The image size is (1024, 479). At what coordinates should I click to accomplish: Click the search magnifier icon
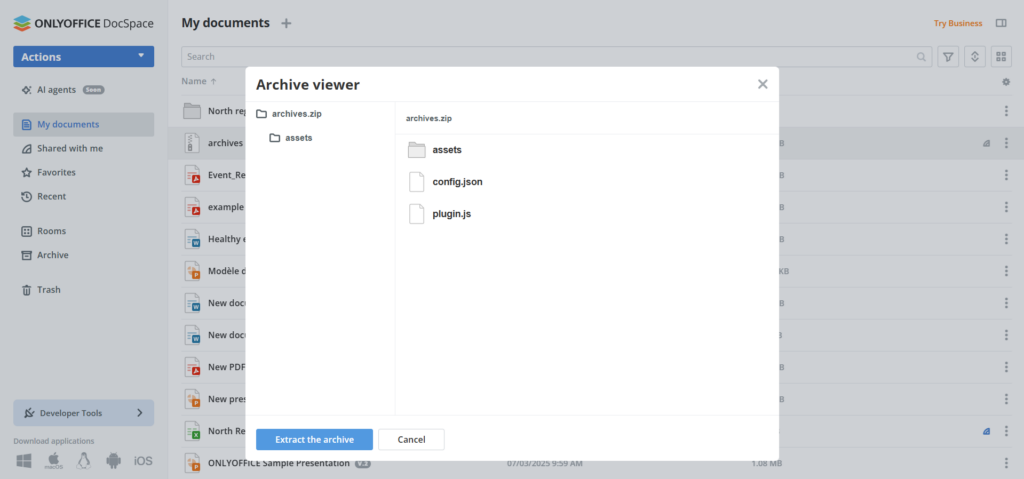921,57
